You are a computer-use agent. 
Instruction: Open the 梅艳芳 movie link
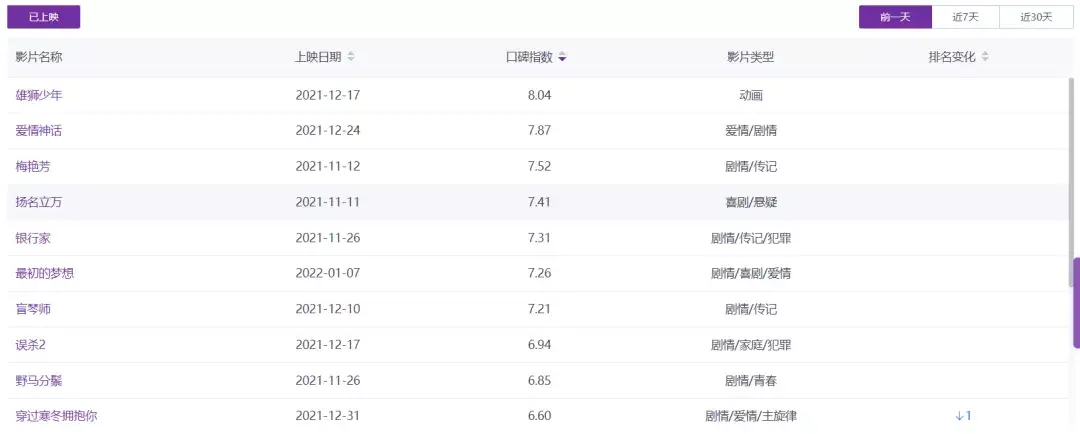click(33, 167)
